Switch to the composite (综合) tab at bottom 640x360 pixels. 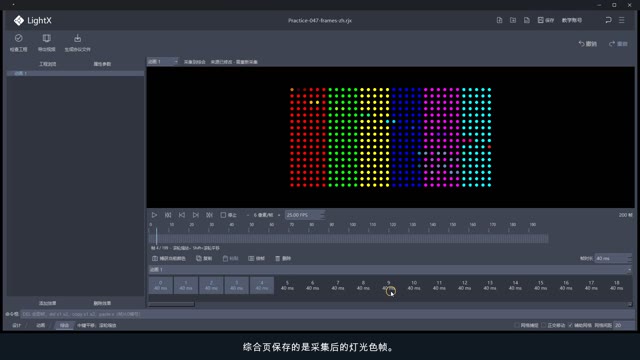64,325
